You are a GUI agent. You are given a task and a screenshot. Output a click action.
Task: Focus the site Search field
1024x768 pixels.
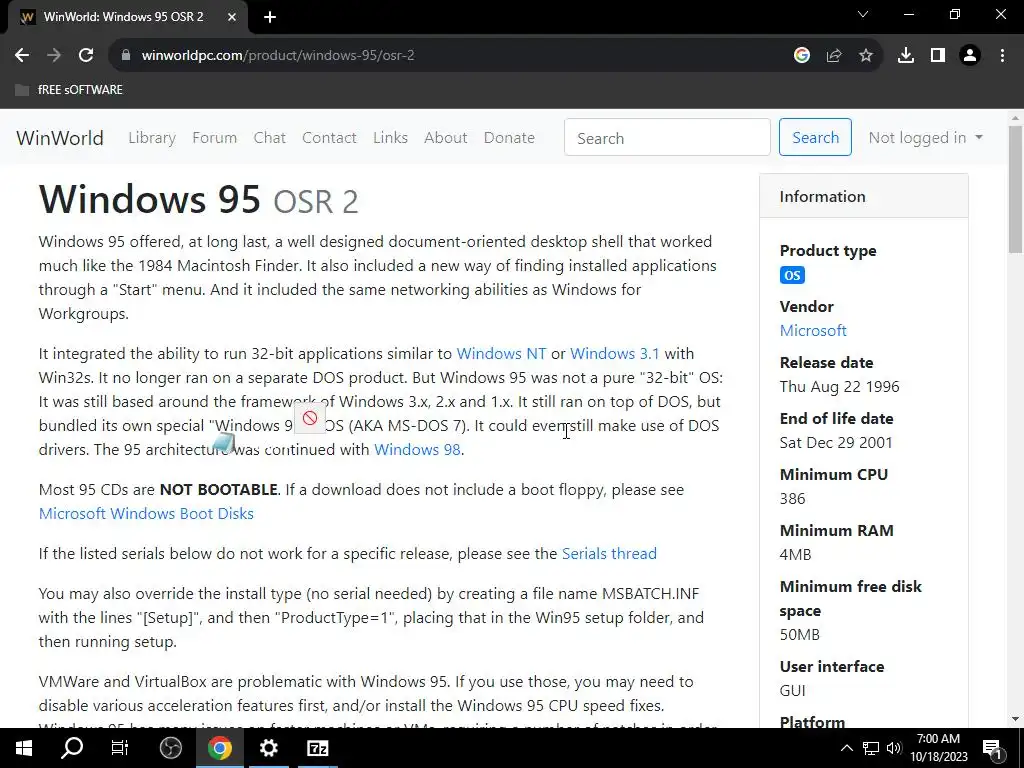667,138
